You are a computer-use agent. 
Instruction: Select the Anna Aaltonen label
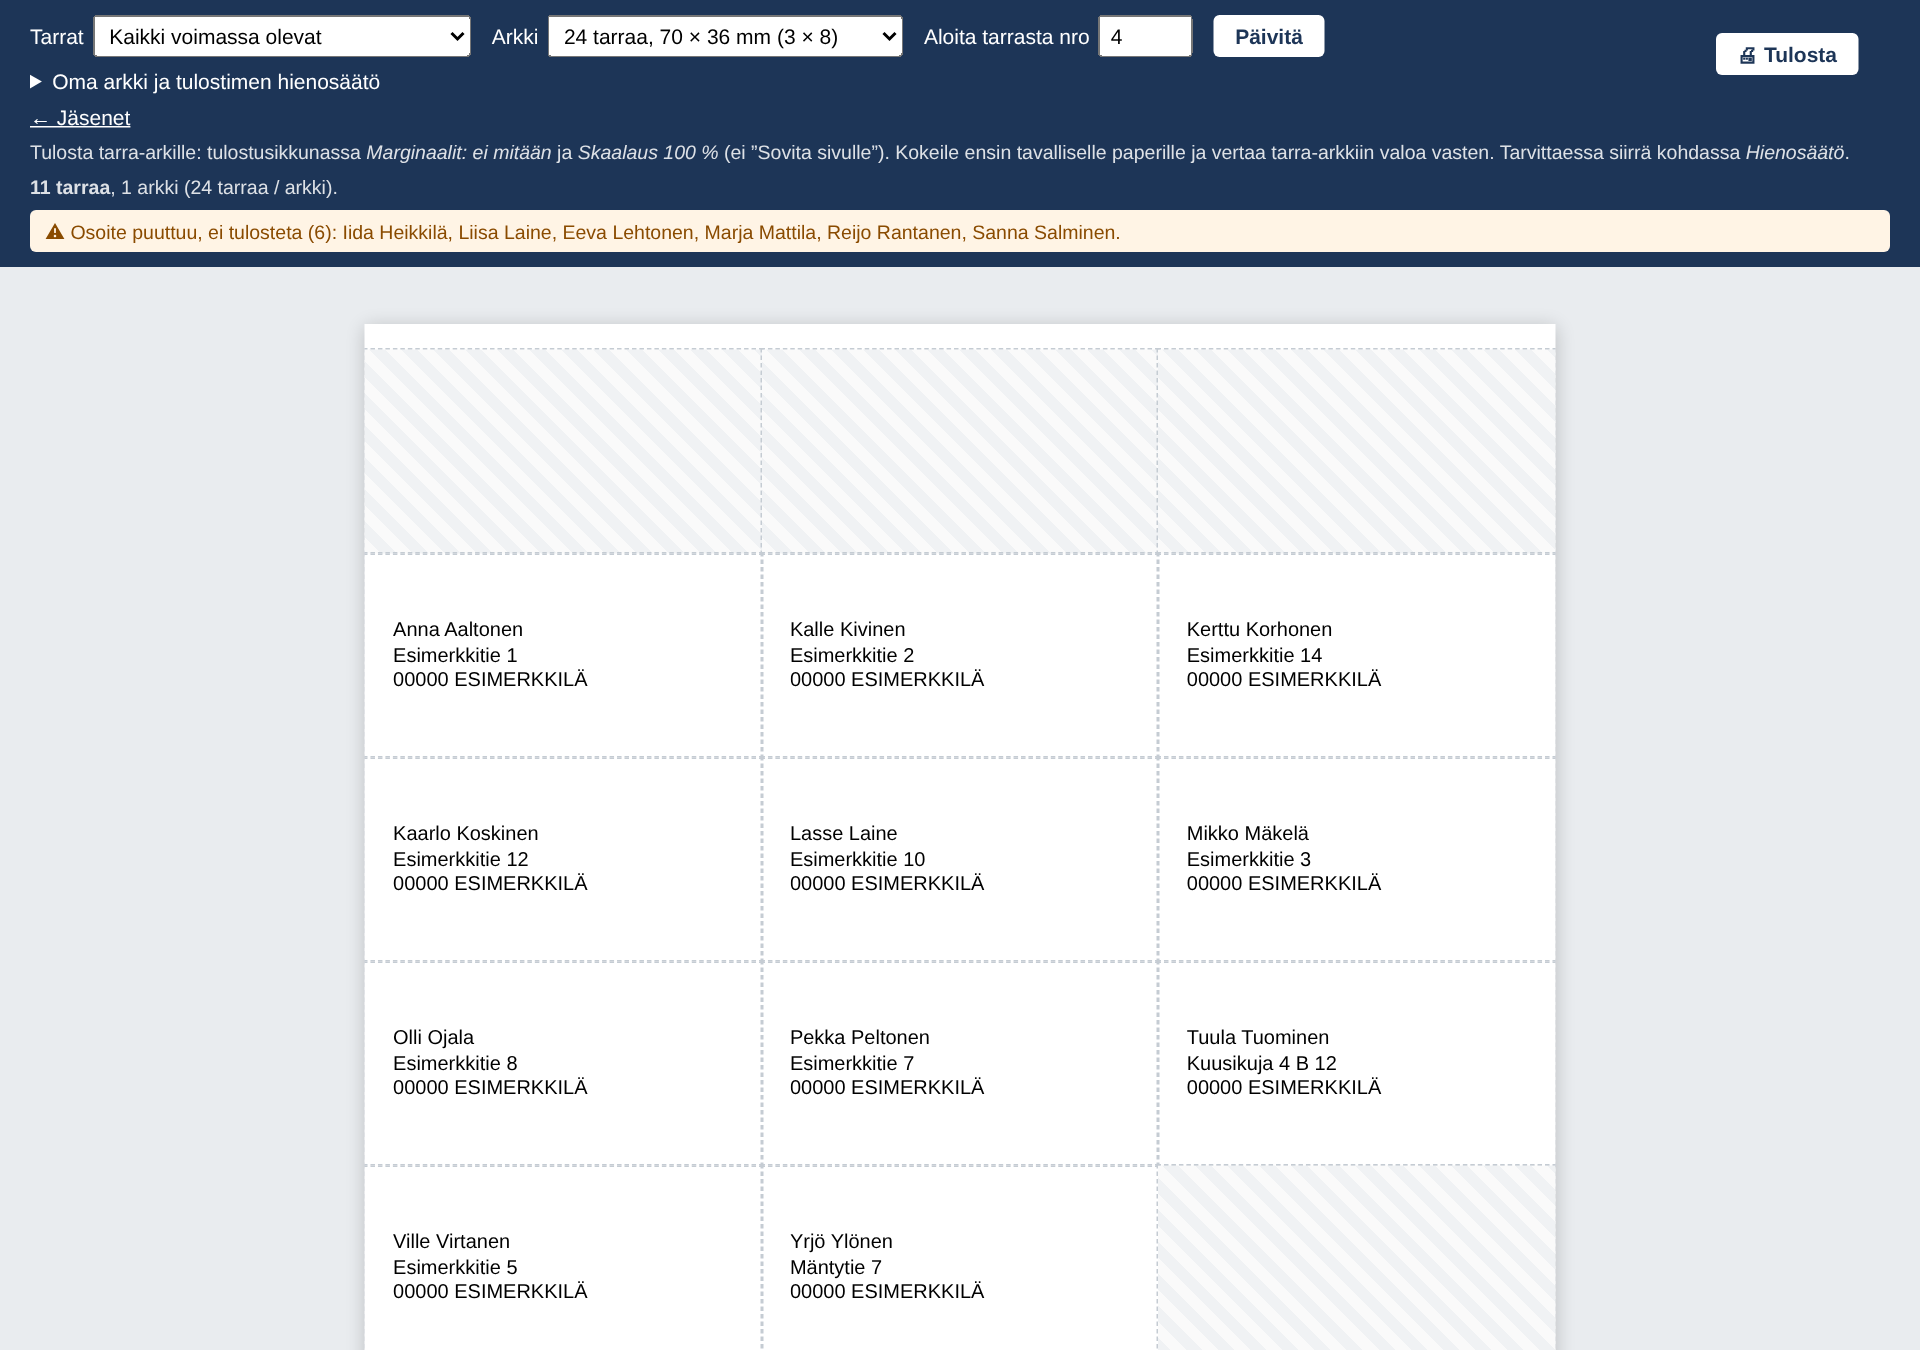[562, 655]
